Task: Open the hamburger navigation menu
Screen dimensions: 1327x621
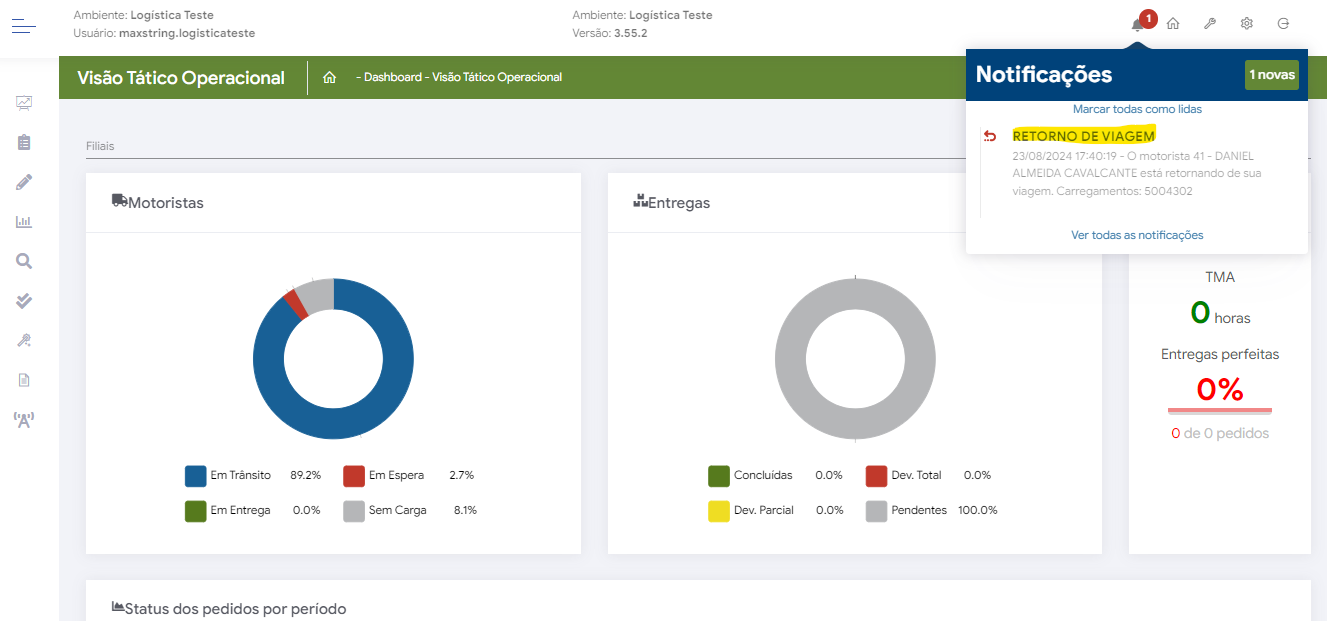Action: click(x=24, y=26)
